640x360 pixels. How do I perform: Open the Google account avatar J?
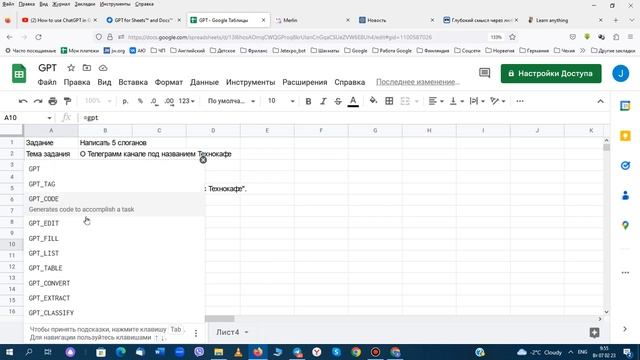[x=620, y=73]
